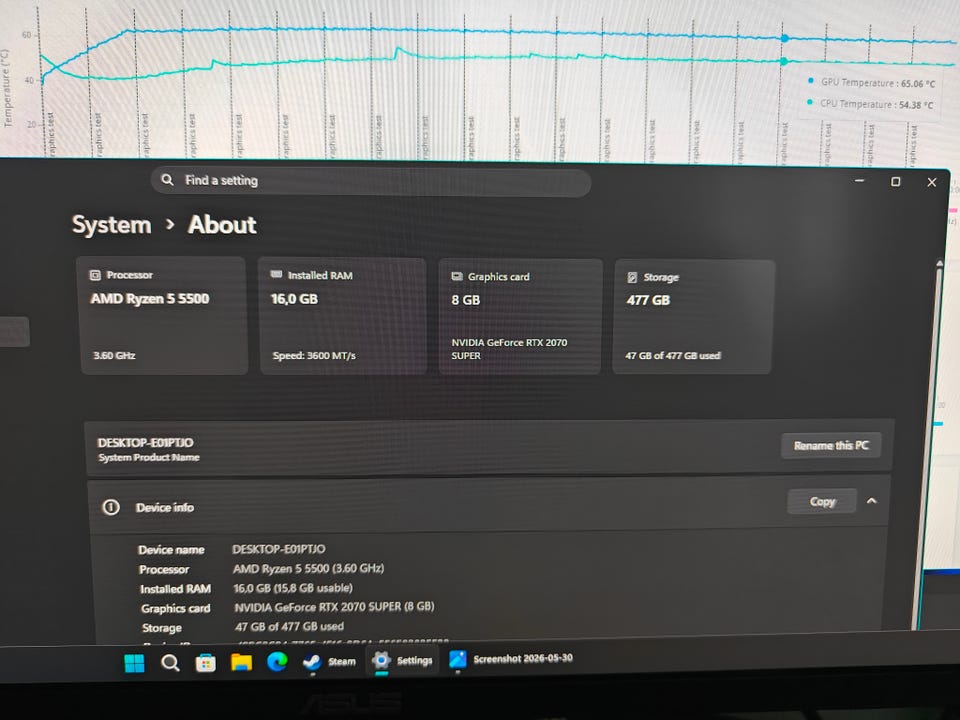Screen dimensions: 960x720
Task: Click Storage row 47 GB of 477 GB used
Action: click(x=290, y=626)
